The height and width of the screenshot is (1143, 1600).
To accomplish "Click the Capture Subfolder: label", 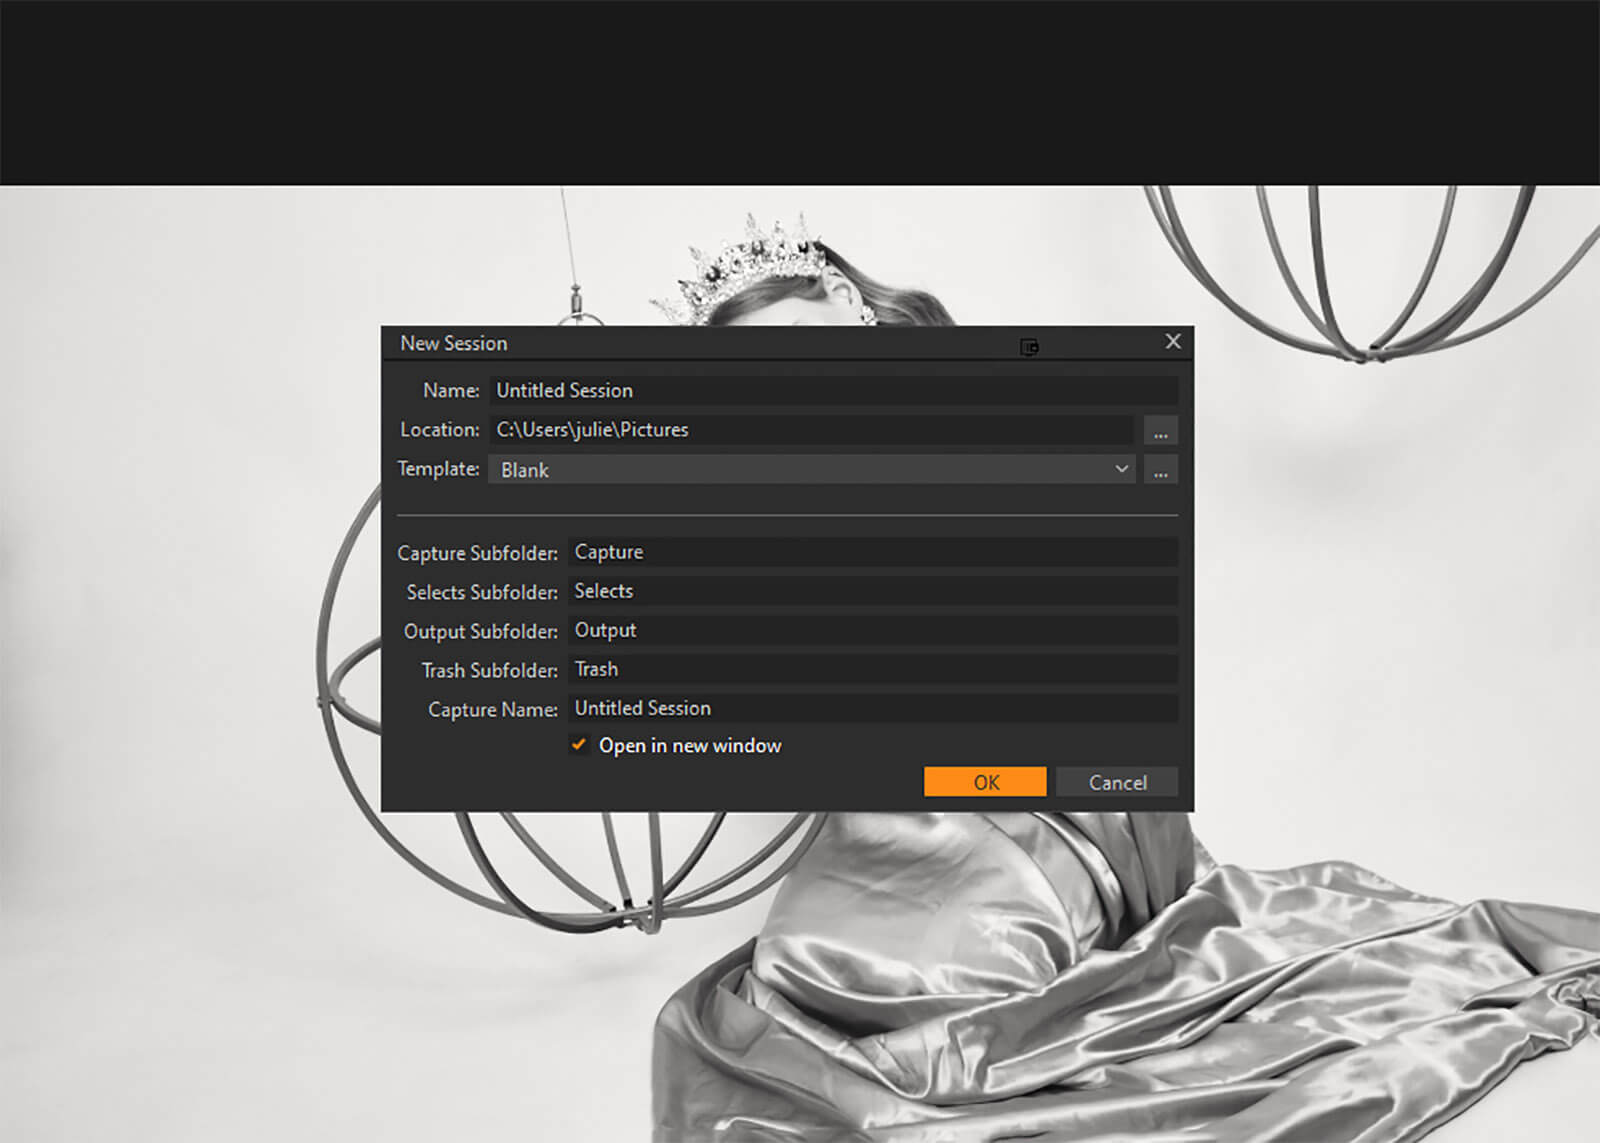I will (x=477, y=553).
